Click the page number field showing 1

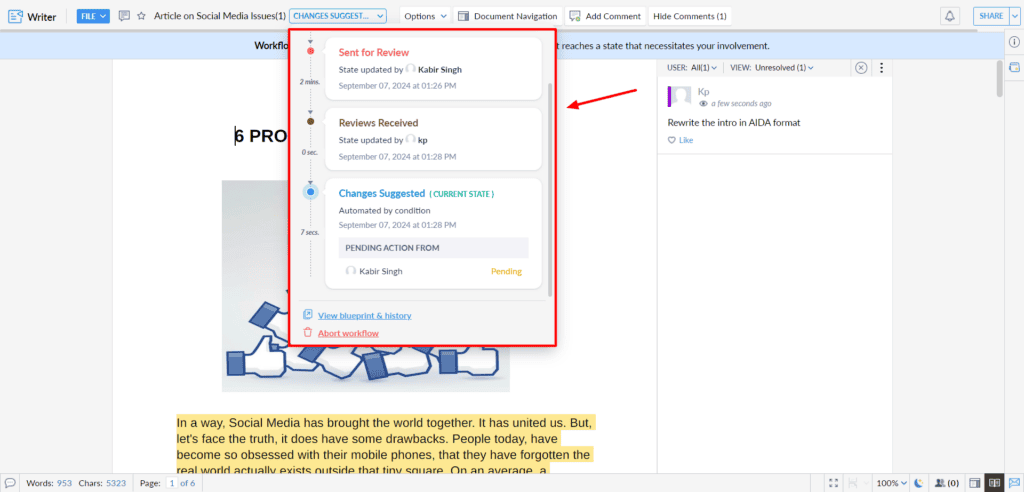click(x=172, y=484)
